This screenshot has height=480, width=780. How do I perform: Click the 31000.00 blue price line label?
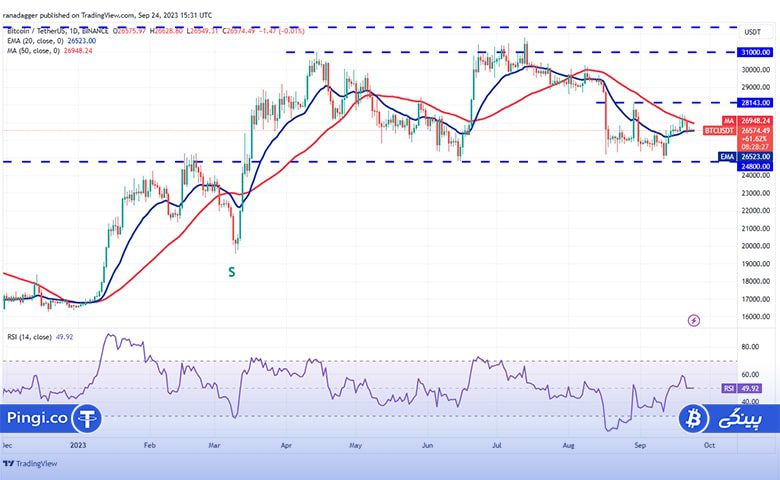click(x=755, y=52)
